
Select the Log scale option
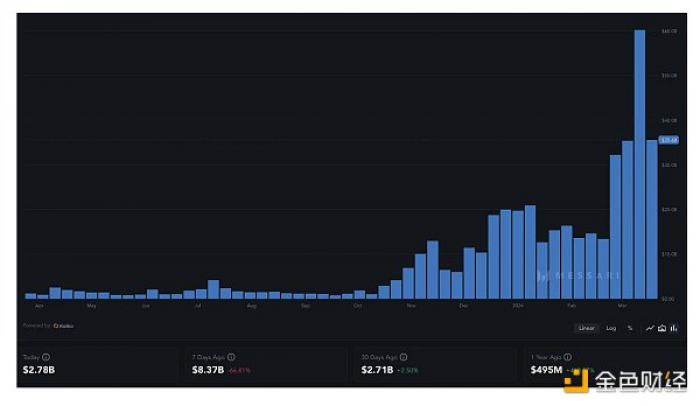click(x=611, y=328)
